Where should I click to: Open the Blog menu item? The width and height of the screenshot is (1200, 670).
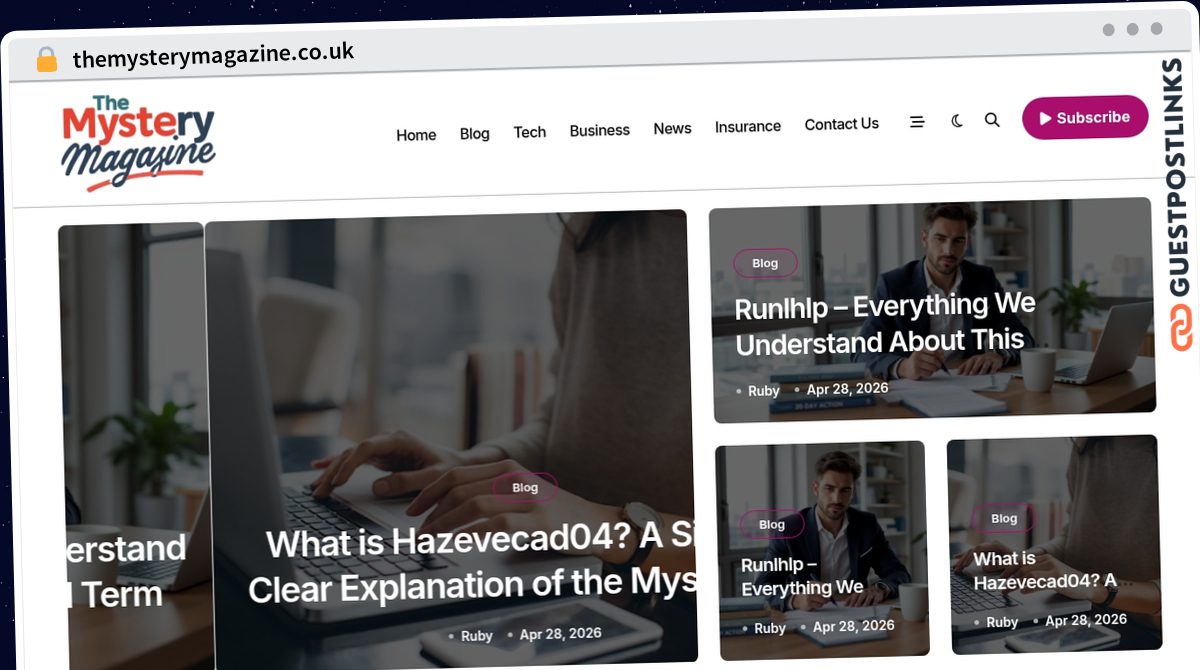(475, 133)
